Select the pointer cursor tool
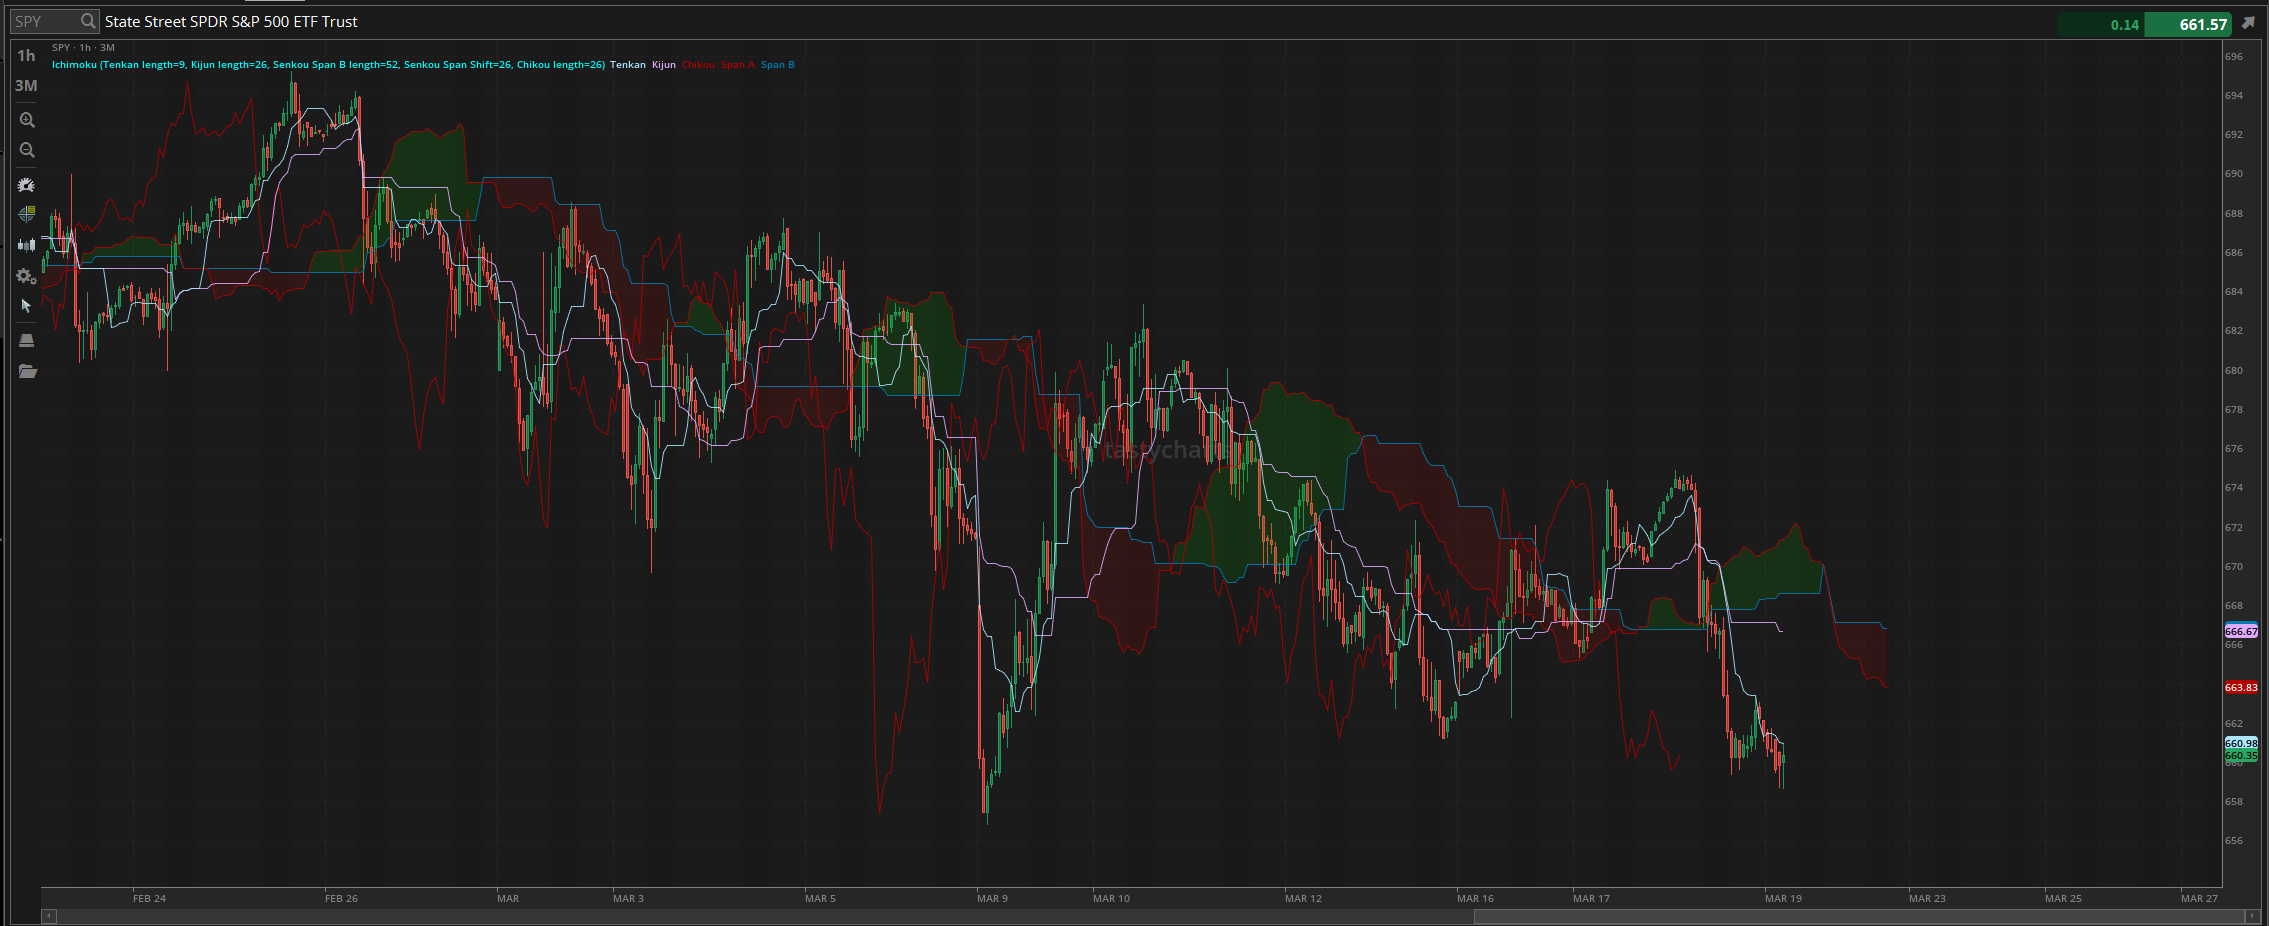Screen dimensions: 2269x926 pos(27,306)
